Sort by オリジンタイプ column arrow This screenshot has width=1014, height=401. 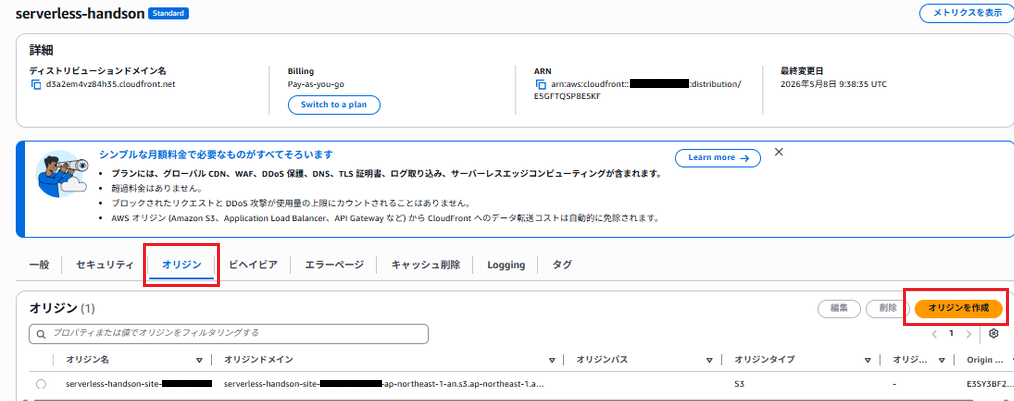point(867,360)
